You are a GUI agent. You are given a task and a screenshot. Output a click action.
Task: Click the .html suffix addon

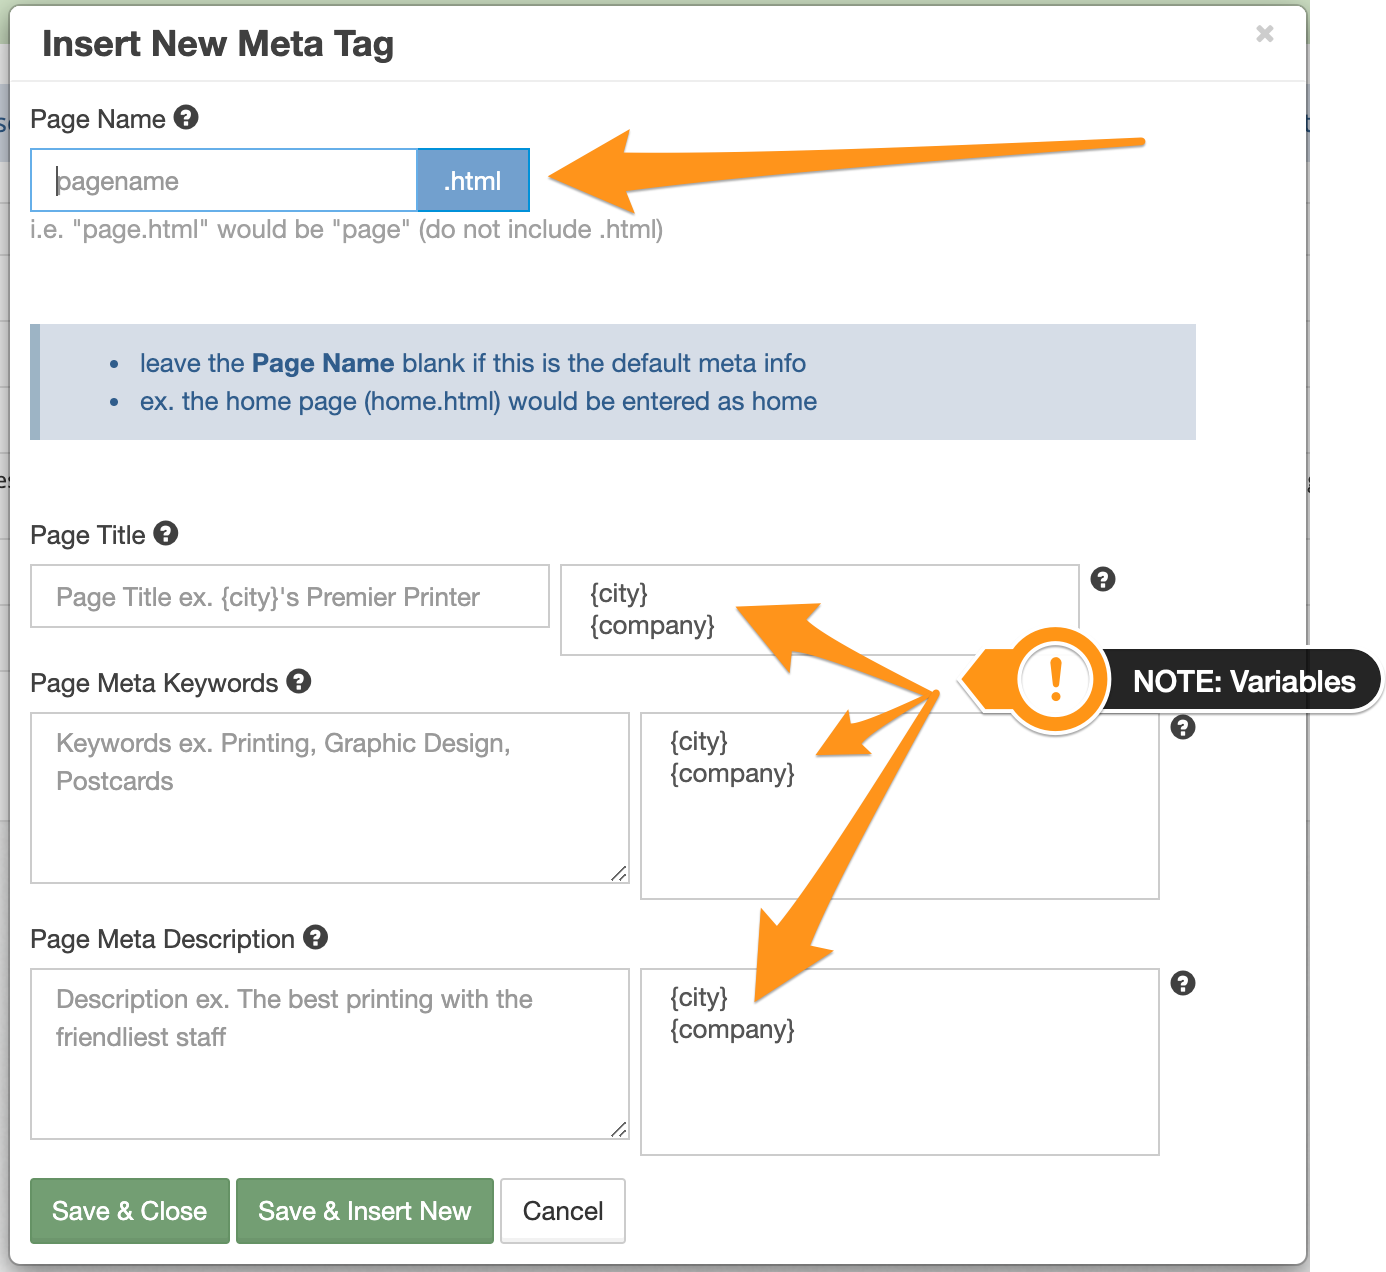coord(473,181)
